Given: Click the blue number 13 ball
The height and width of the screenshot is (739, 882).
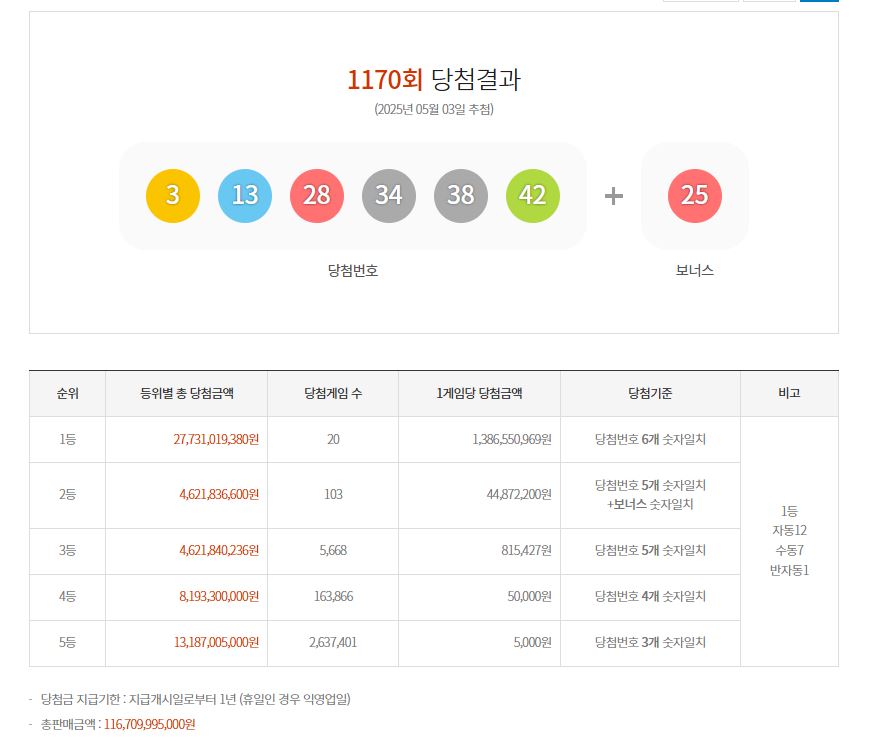Looking at the screenshot, I should (245, 196).
